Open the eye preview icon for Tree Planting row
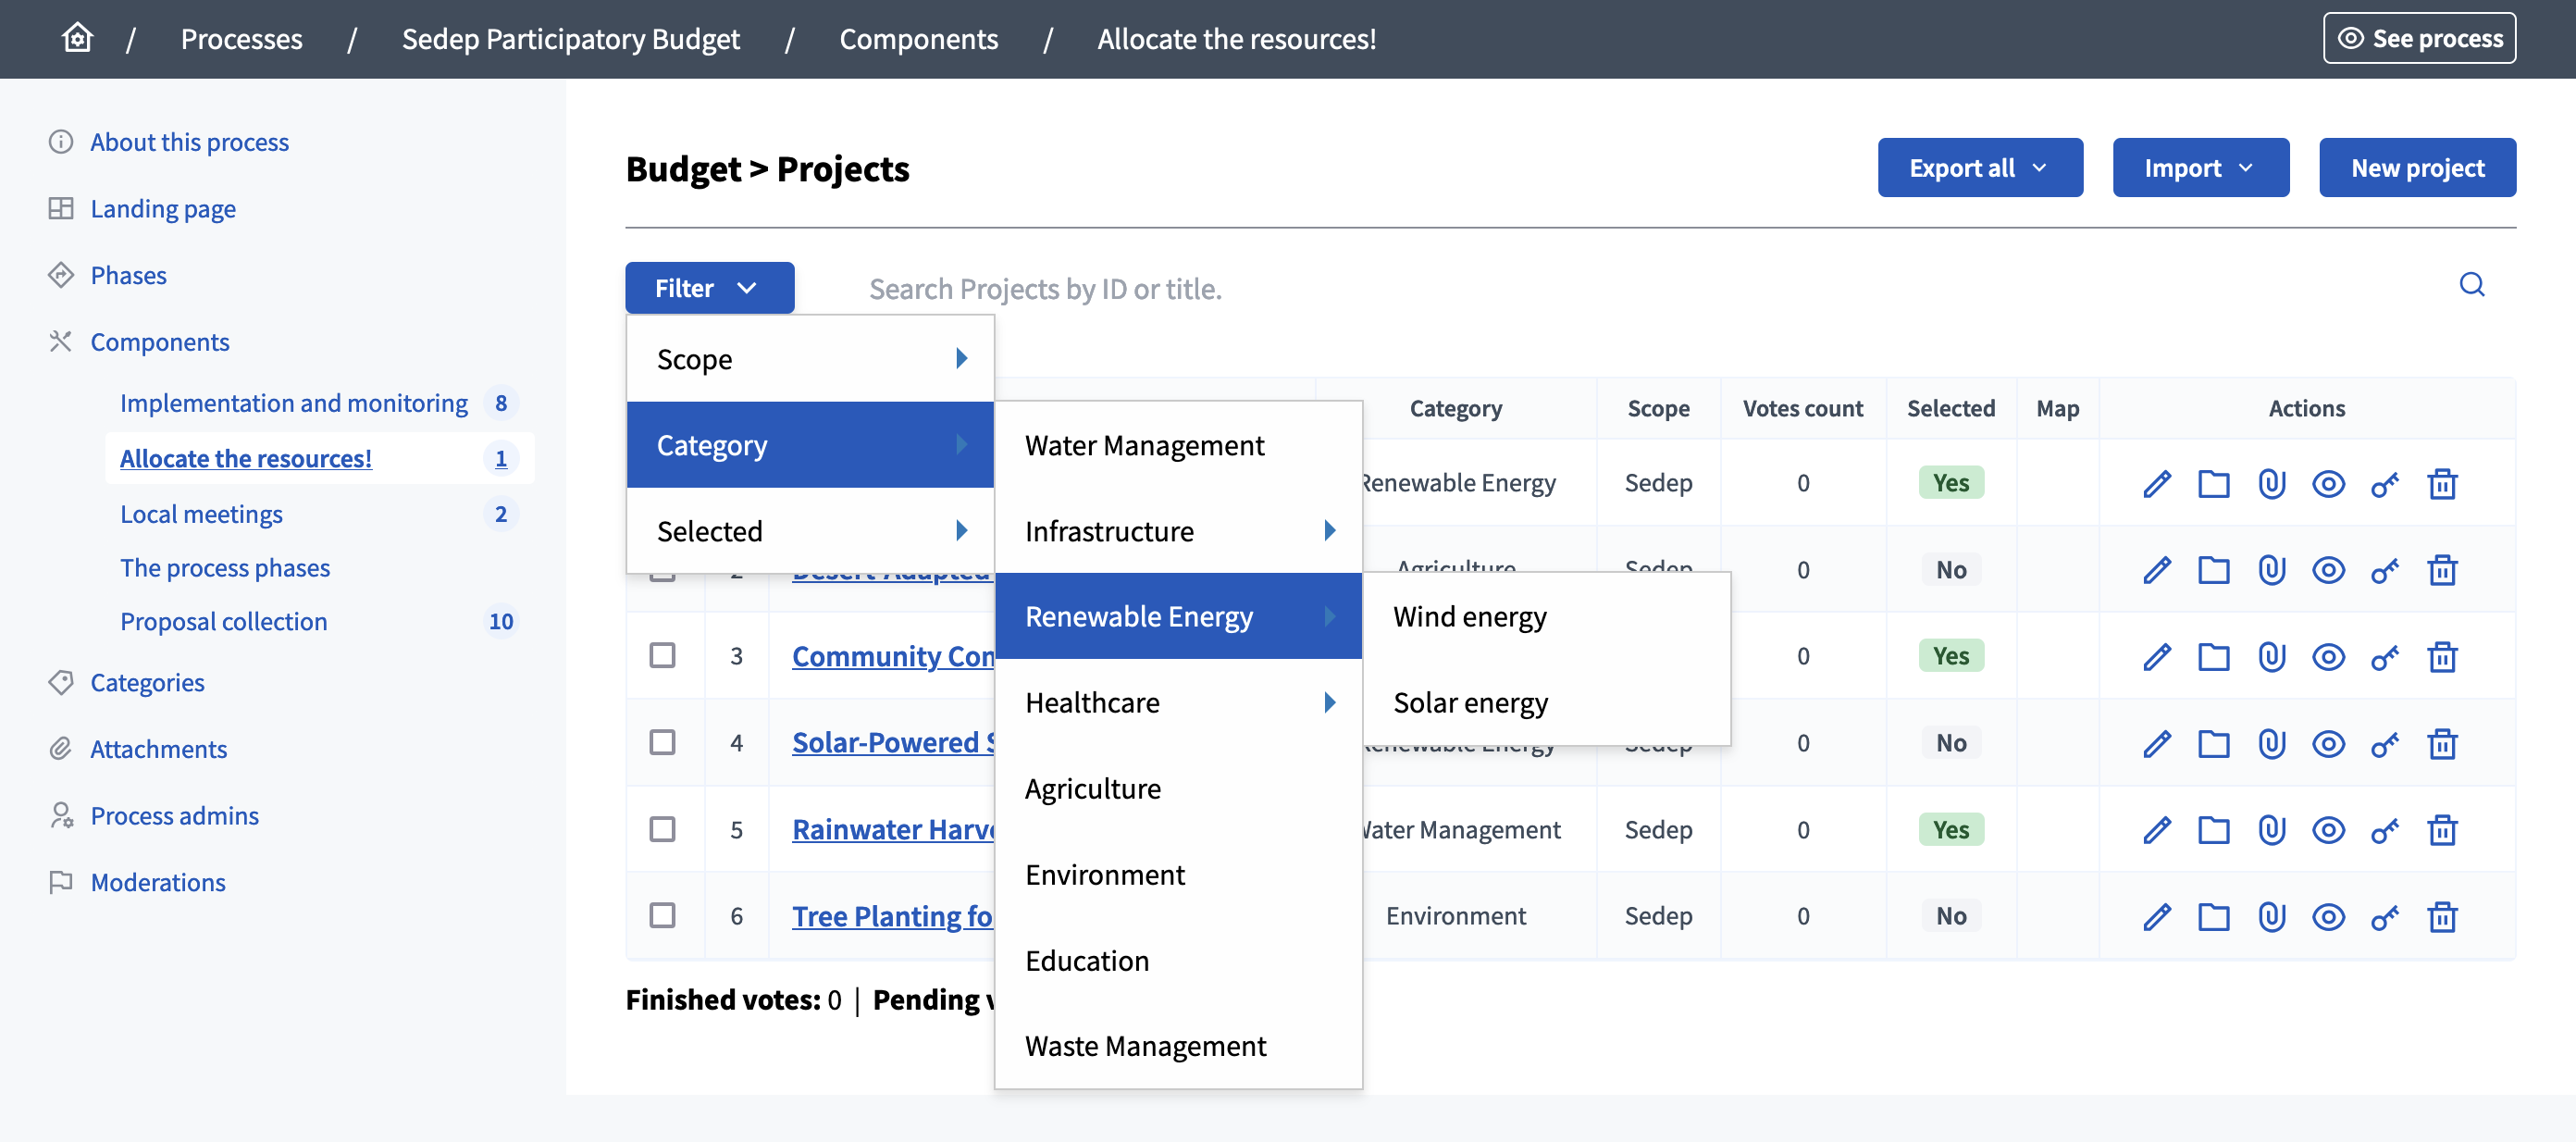This screenshot has width=2576, height=1142. (x=2328, y=915)
